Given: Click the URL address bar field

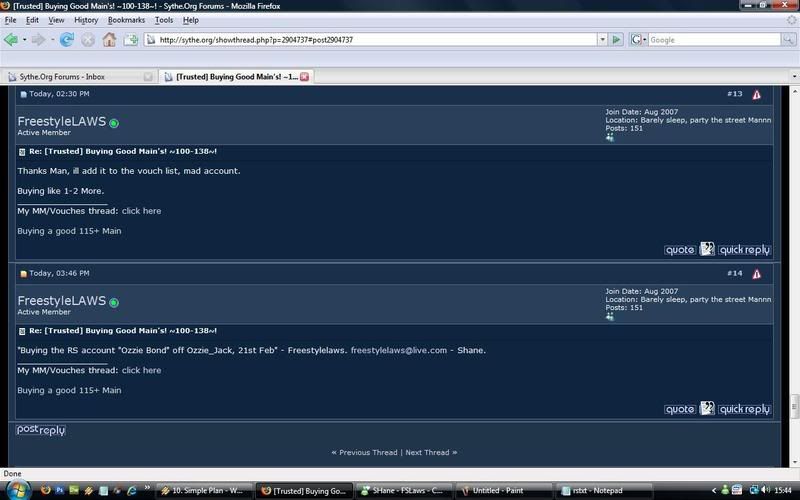Looking at the screenshot, I should pyautogui.click(x=371, y=39).
